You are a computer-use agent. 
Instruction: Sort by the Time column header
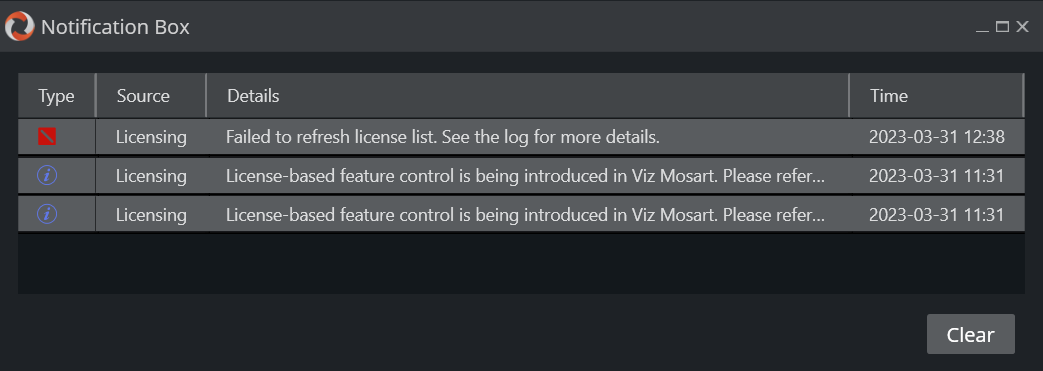pyautogui.click(x=937, y=96)
